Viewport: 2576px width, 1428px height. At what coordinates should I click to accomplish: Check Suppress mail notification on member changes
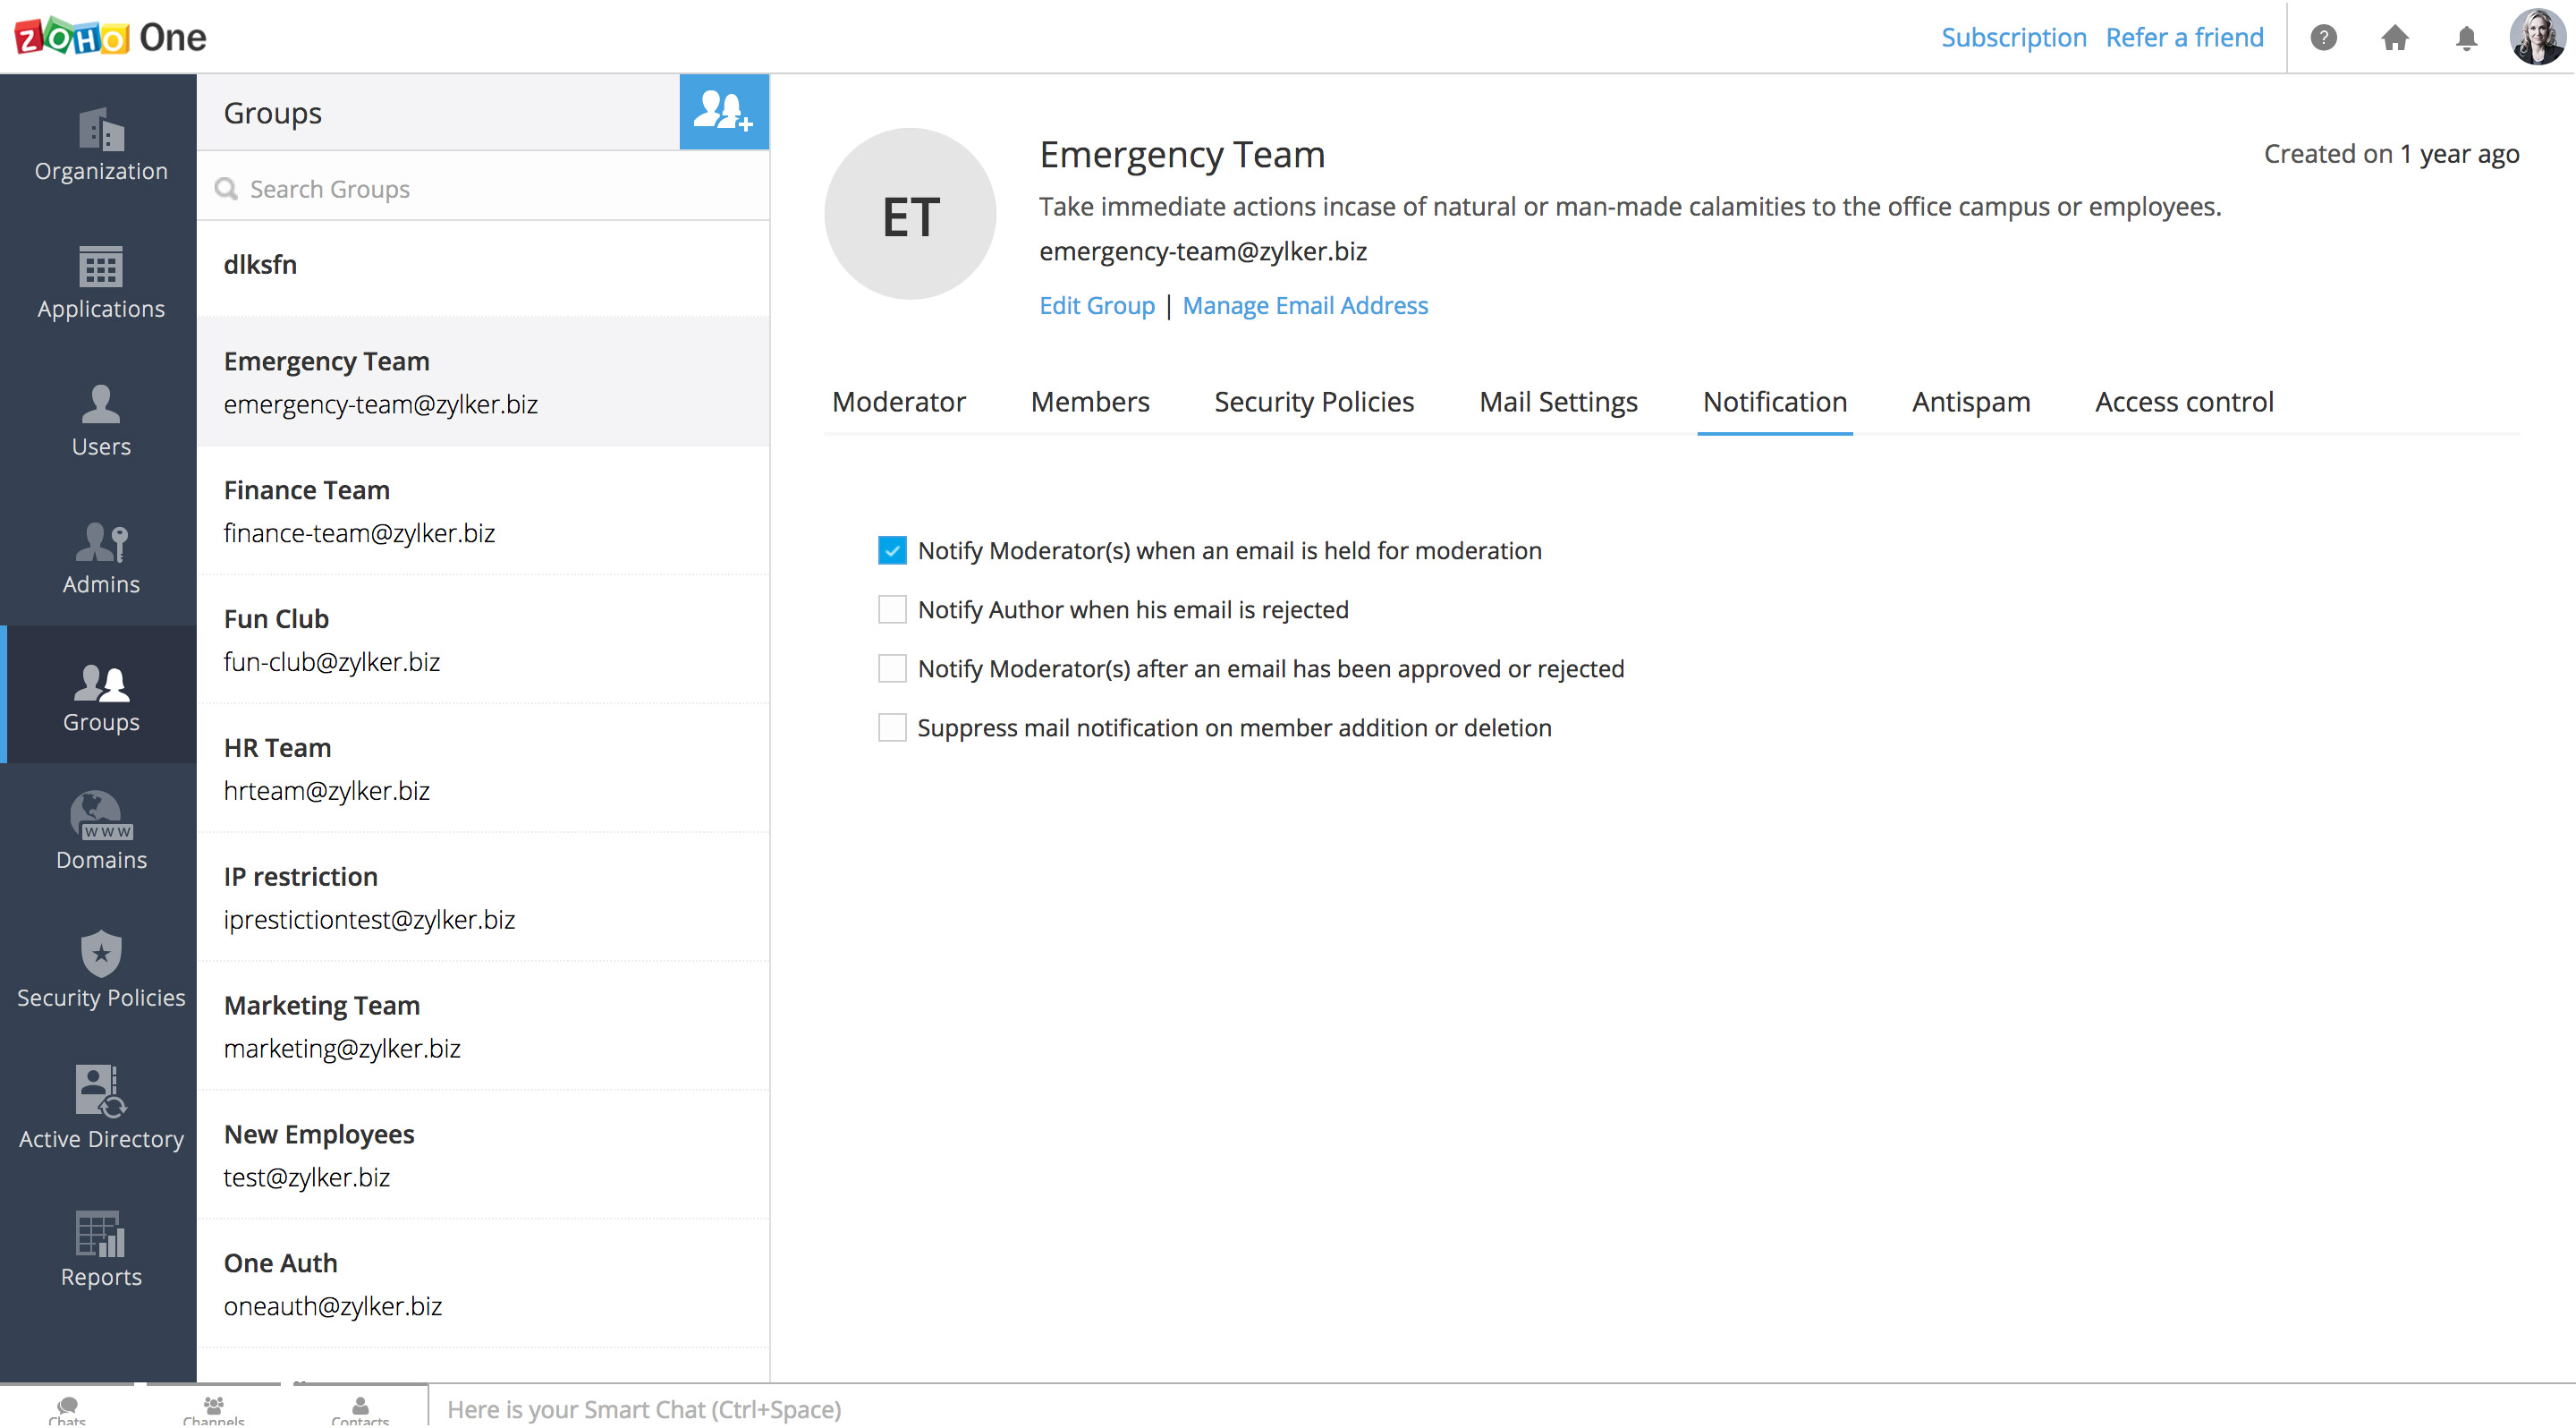pyautogui.click(x=892, y=728)
